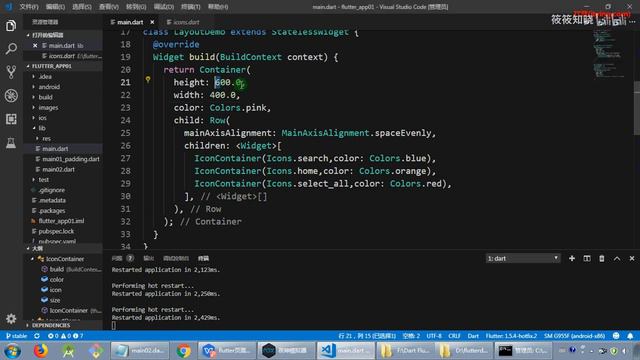Click the Flutter 1.5.4-hotfix.2 version indicator
Screen dimensions: 640x360
[511, 336]
